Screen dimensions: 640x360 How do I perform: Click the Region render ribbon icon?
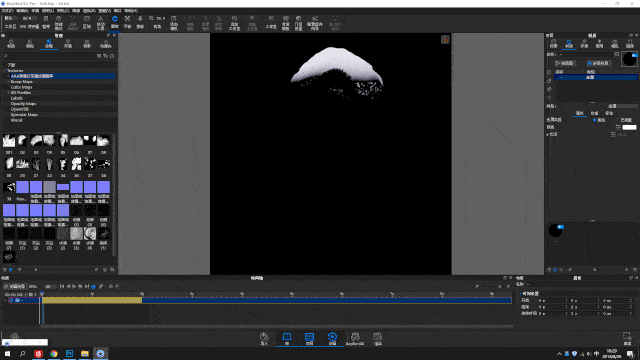(87, 22)
